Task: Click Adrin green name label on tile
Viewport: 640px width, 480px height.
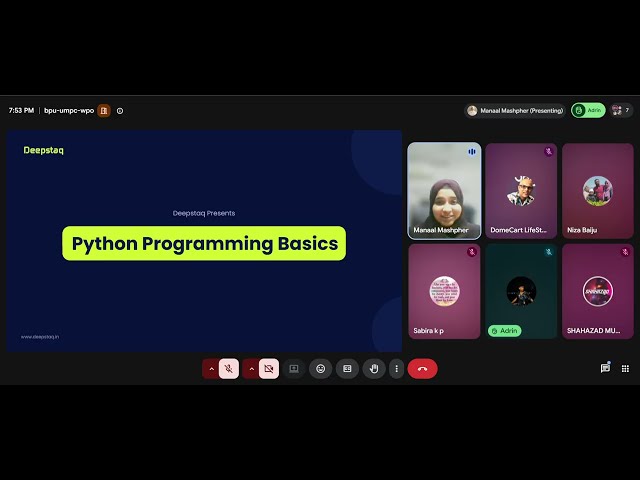Action: tap(504, 331)
